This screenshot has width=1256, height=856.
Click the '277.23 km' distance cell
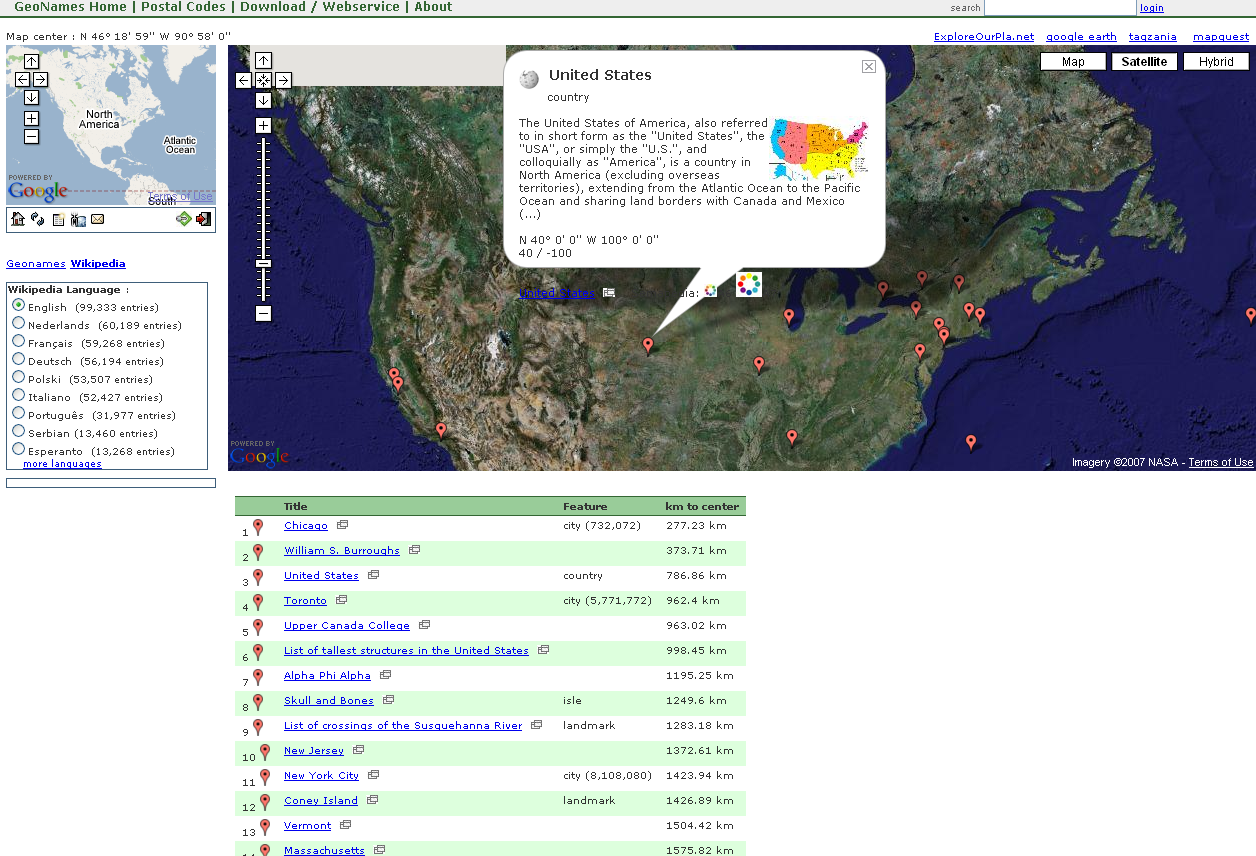[696, 526]
